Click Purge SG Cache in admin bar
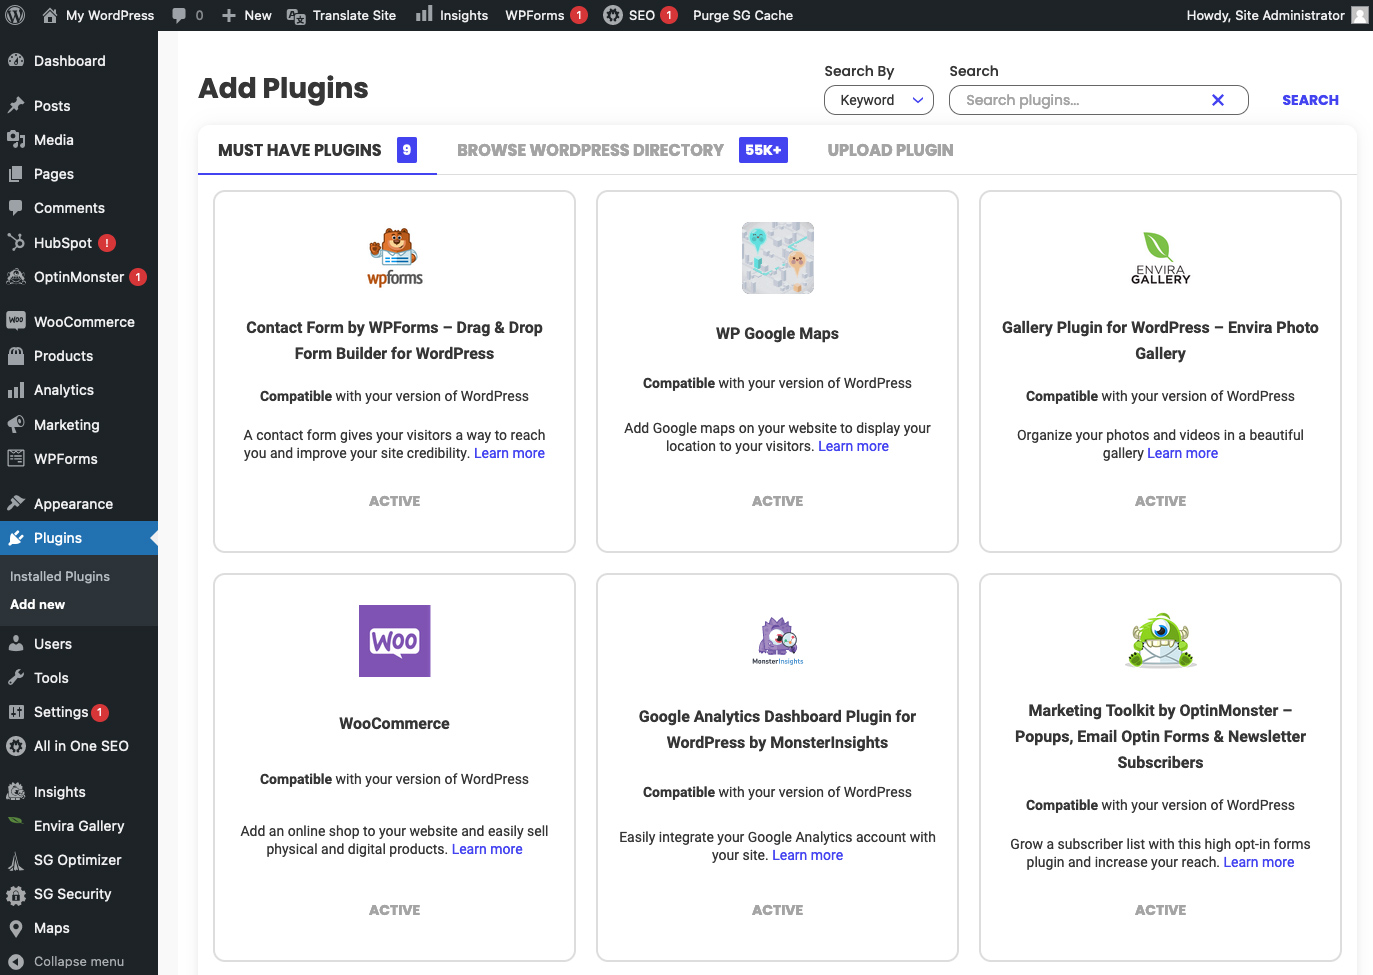The width and height of the screenshot is (1373, 975). [x=742, y=15]
